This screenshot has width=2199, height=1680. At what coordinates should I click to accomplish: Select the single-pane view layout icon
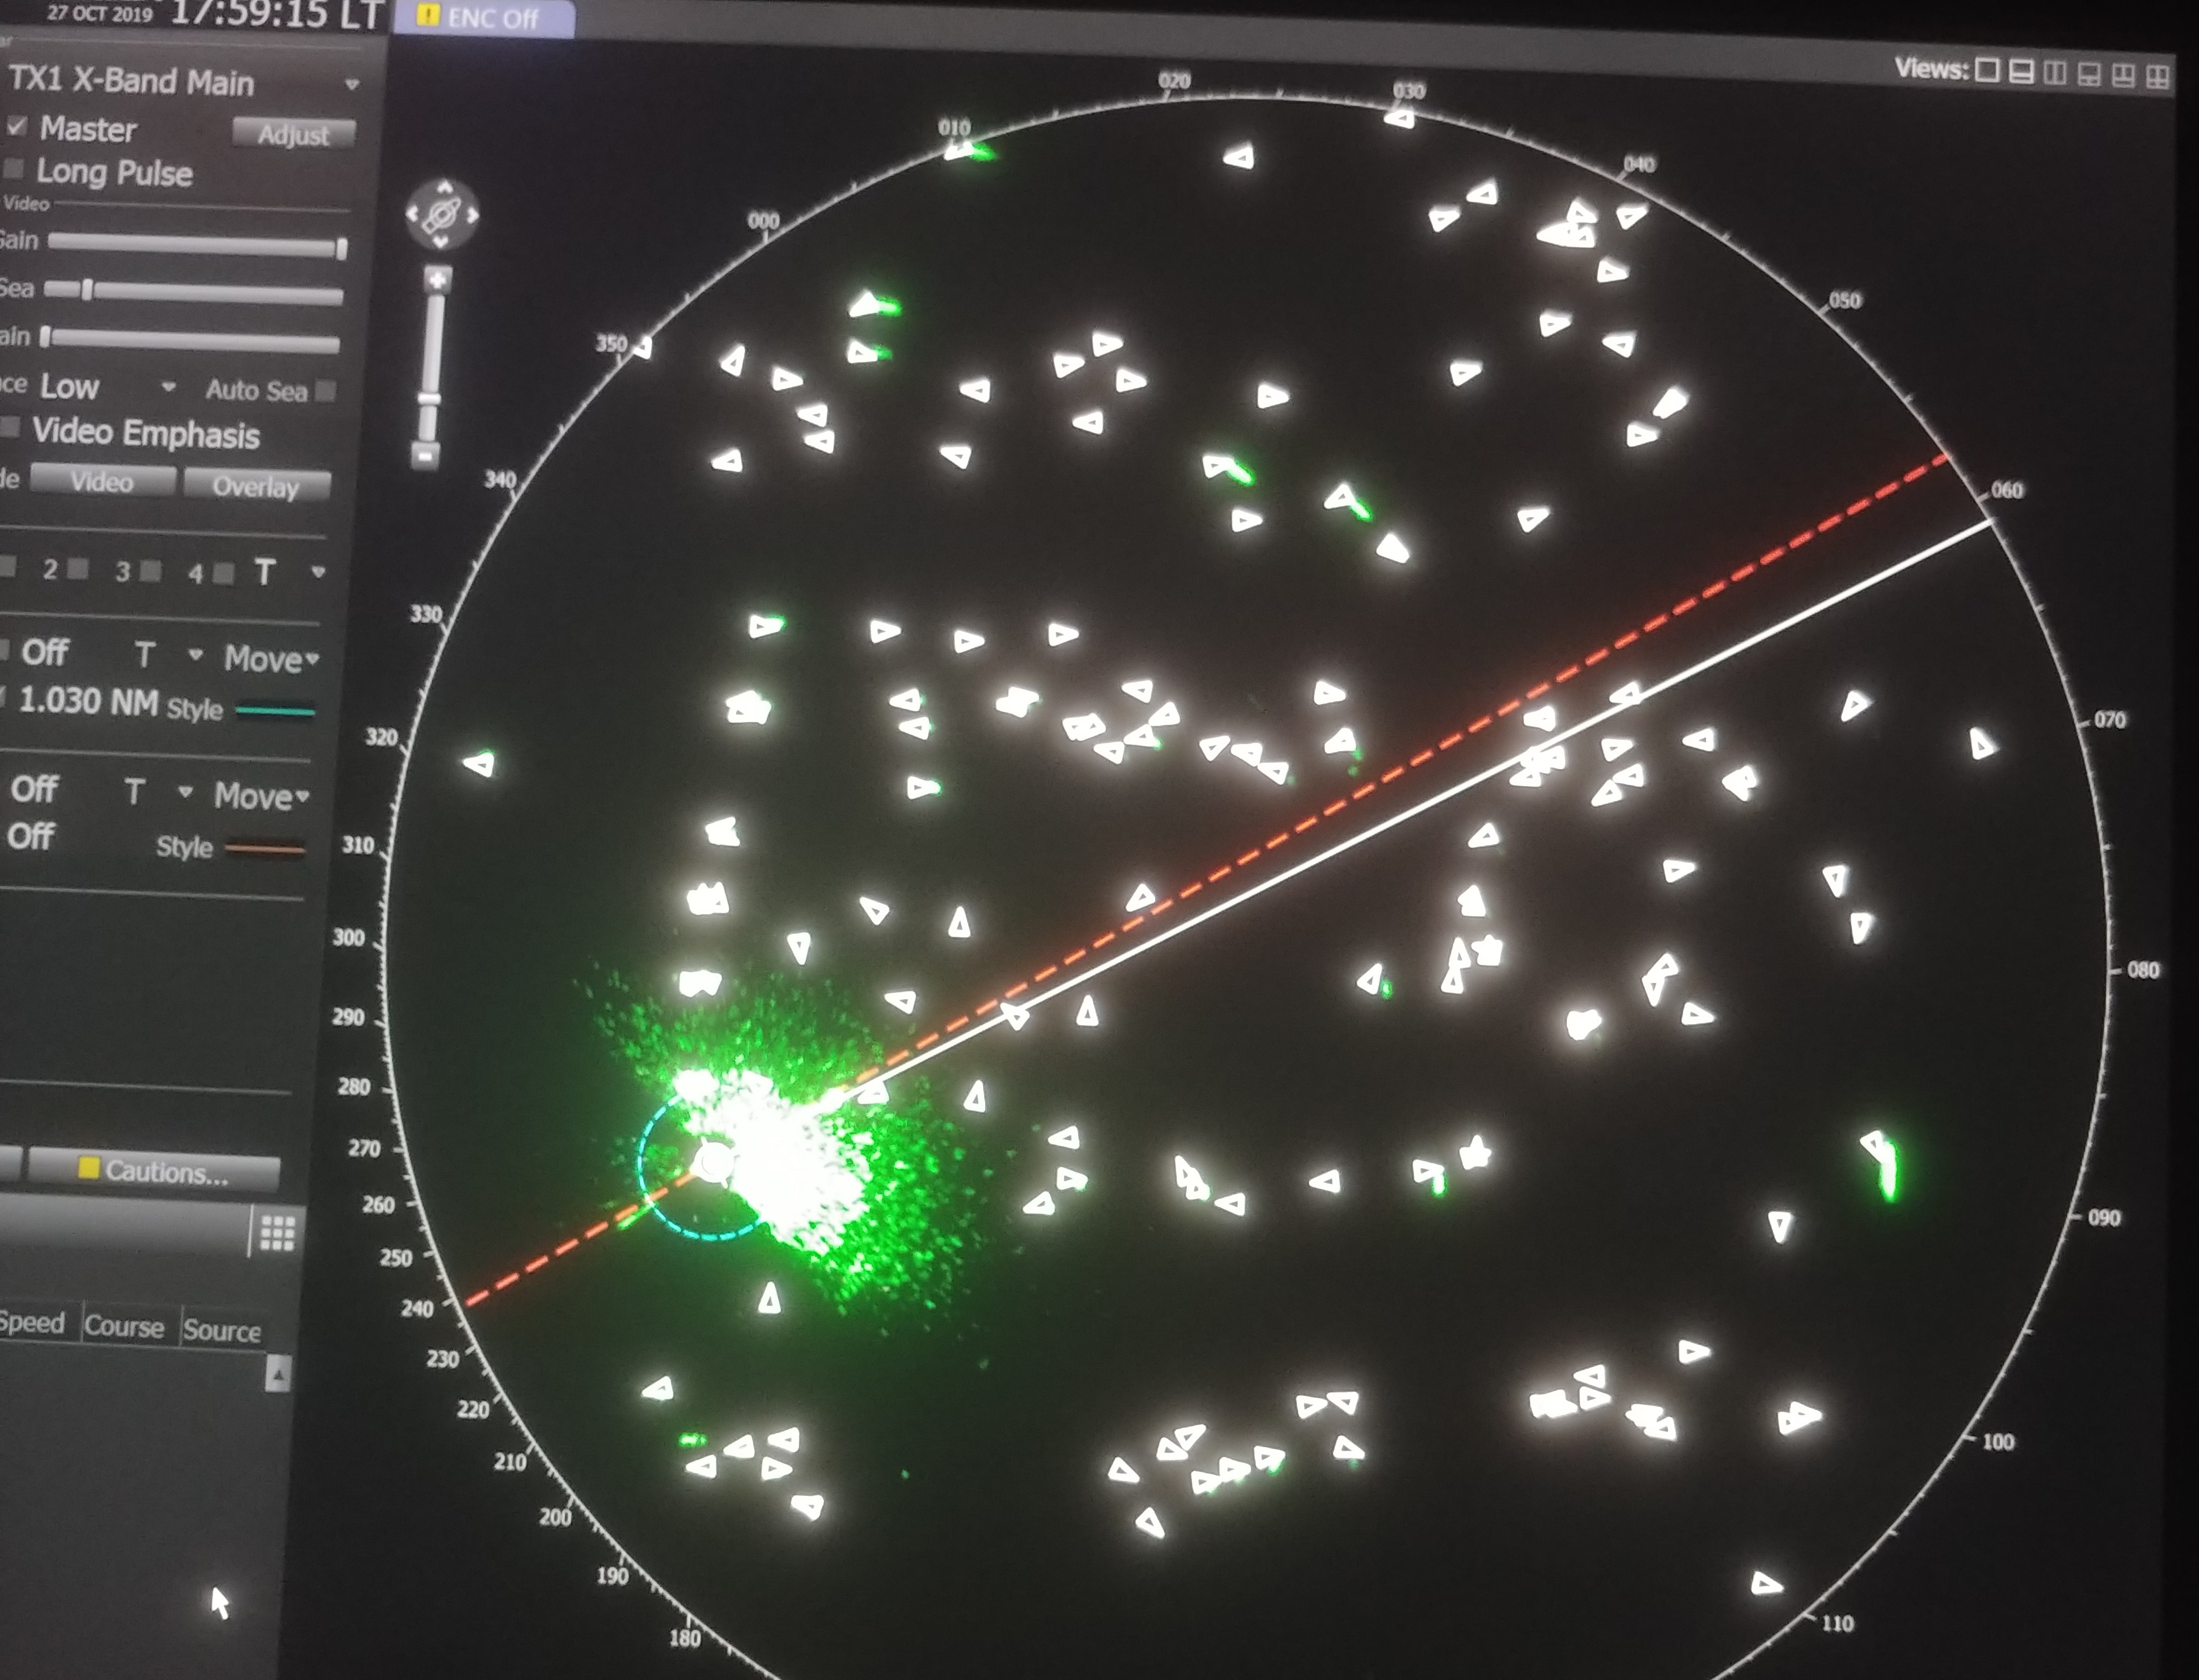[x=1988, y=71]
